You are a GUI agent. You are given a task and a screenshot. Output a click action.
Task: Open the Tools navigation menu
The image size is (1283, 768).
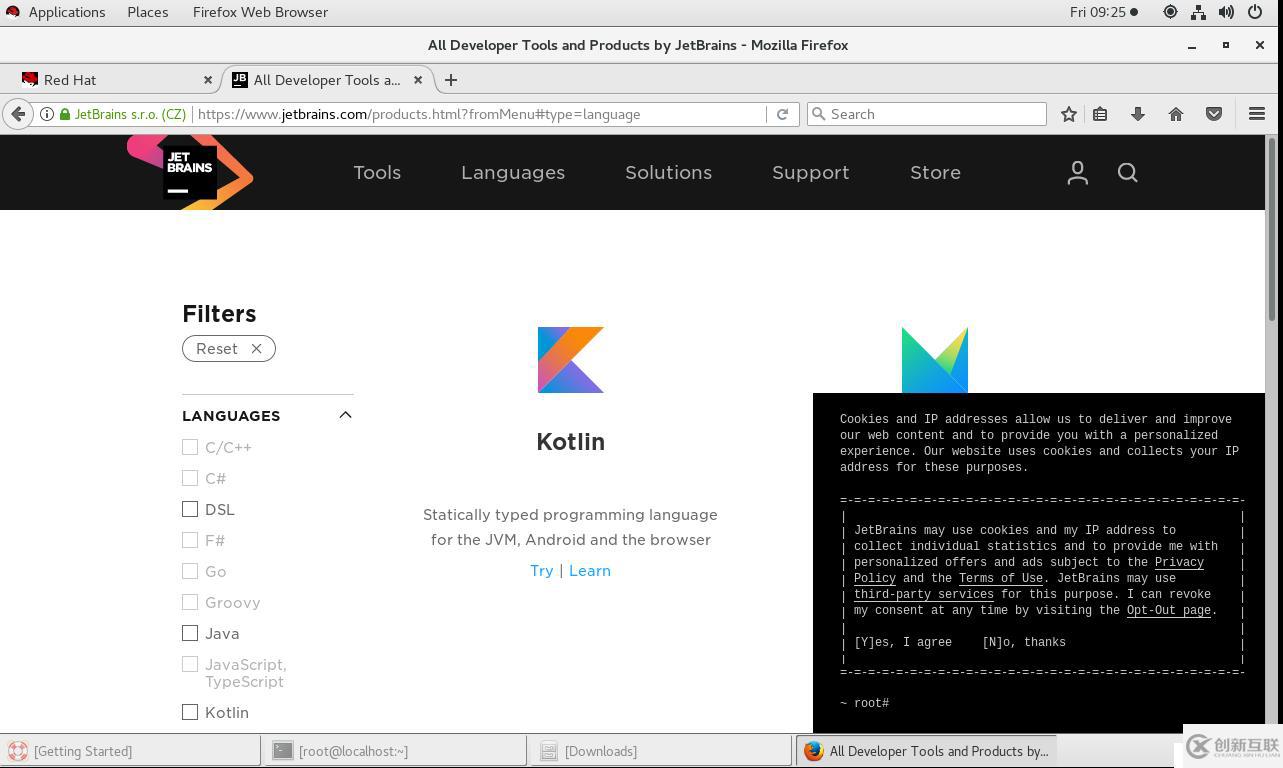(x=377, y=173)
